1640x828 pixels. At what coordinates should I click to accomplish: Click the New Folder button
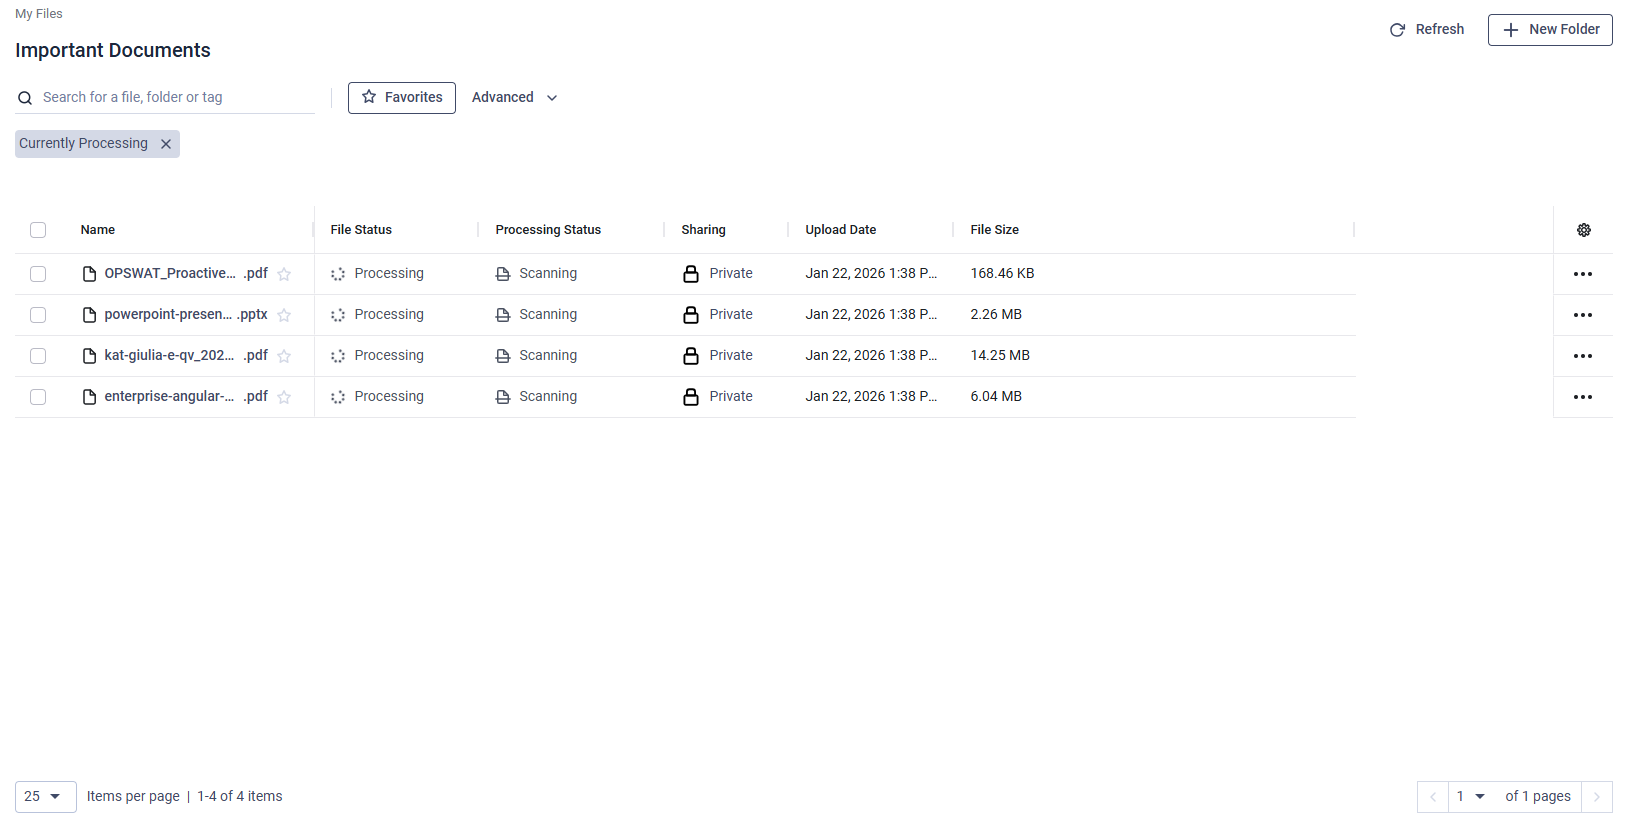coord(1549,30)
